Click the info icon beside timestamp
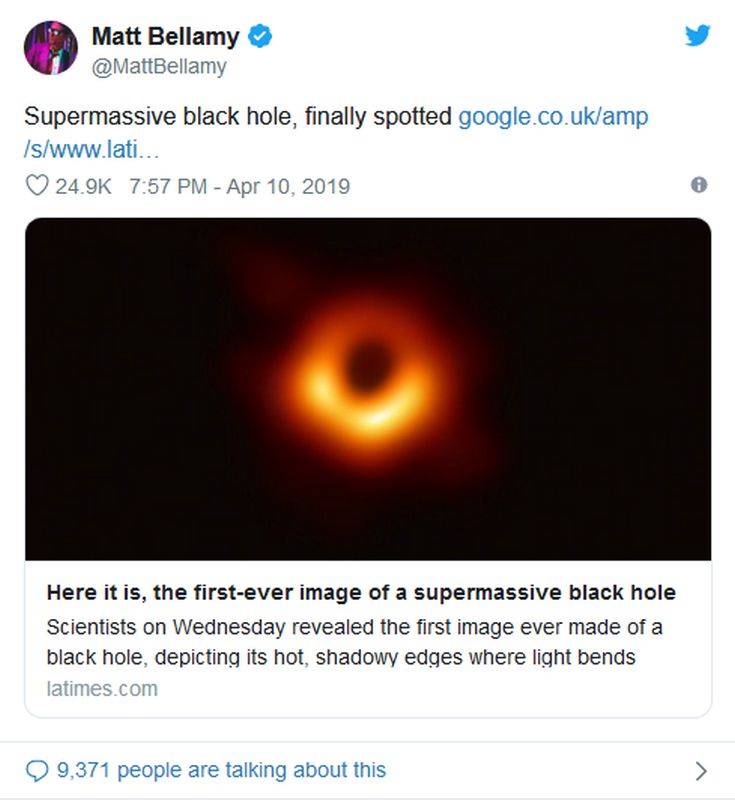 (699, 185)
